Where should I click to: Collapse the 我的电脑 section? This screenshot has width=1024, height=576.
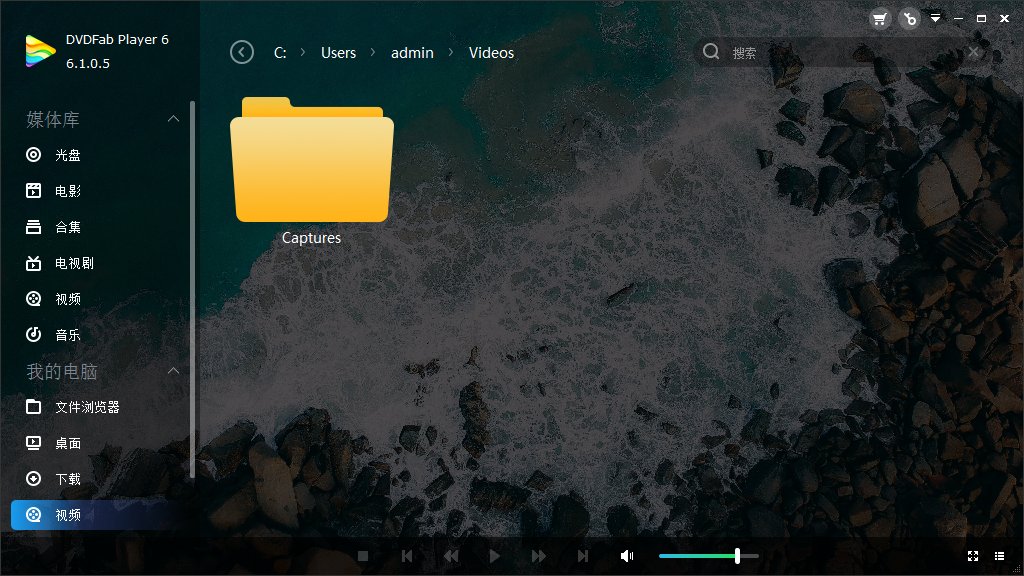(x=174, y=371)
